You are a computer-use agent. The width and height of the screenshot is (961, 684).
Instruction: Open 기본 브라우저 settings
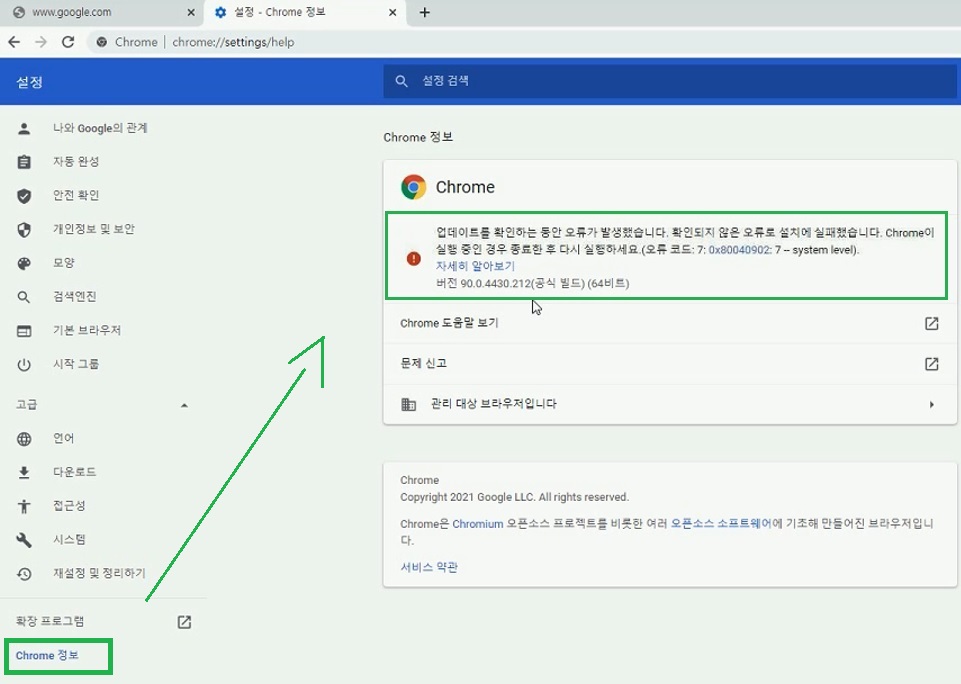[x=87, y=330]
